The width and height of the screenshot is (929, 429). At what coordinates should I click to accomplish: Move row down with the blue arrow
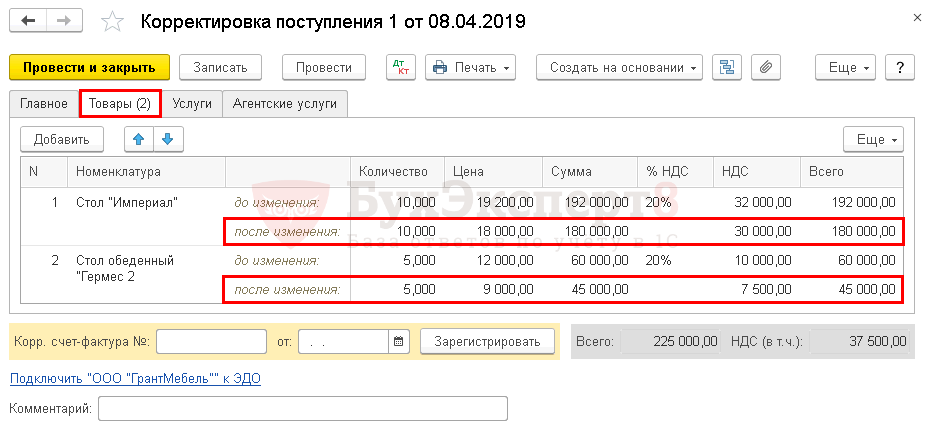point(167,139)
